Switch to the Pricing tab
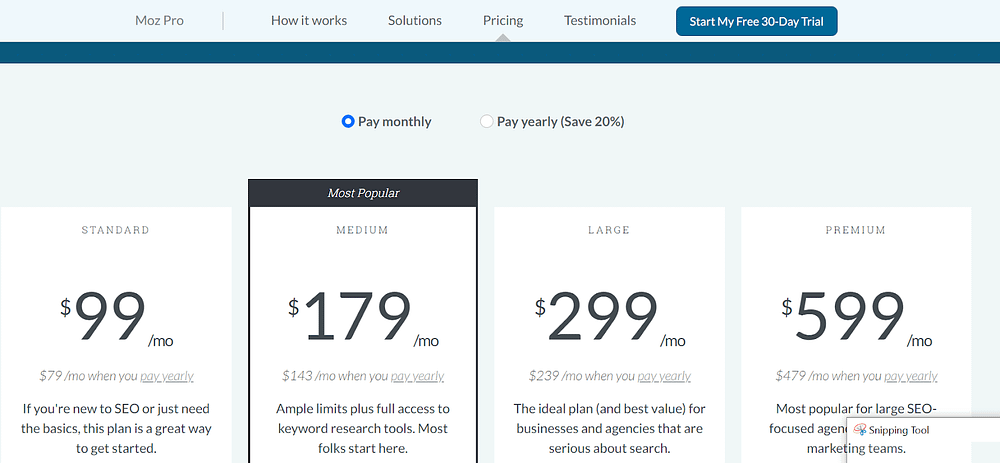 (x=503, y=20)
